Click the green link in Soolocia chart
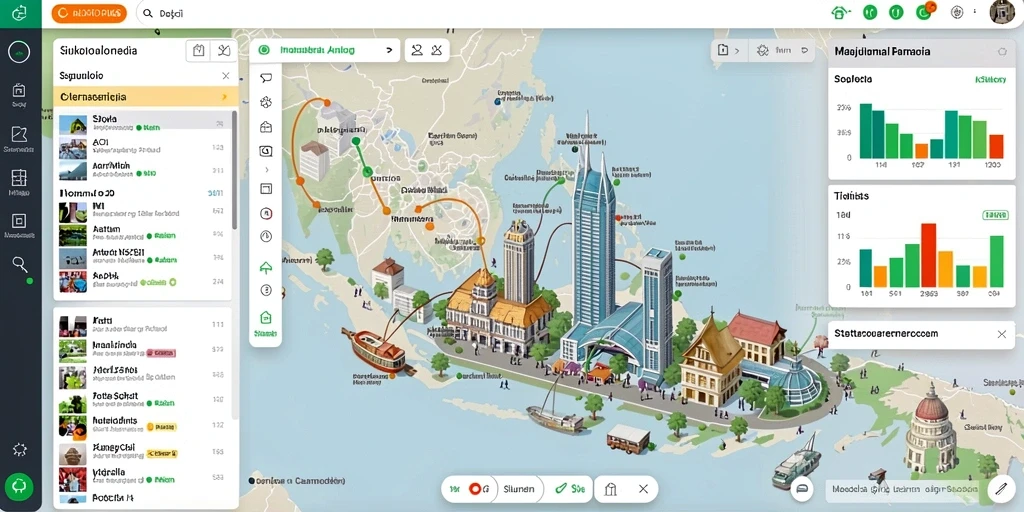The width and height of the screenshot is (1024, 512). tap(990, 80)
